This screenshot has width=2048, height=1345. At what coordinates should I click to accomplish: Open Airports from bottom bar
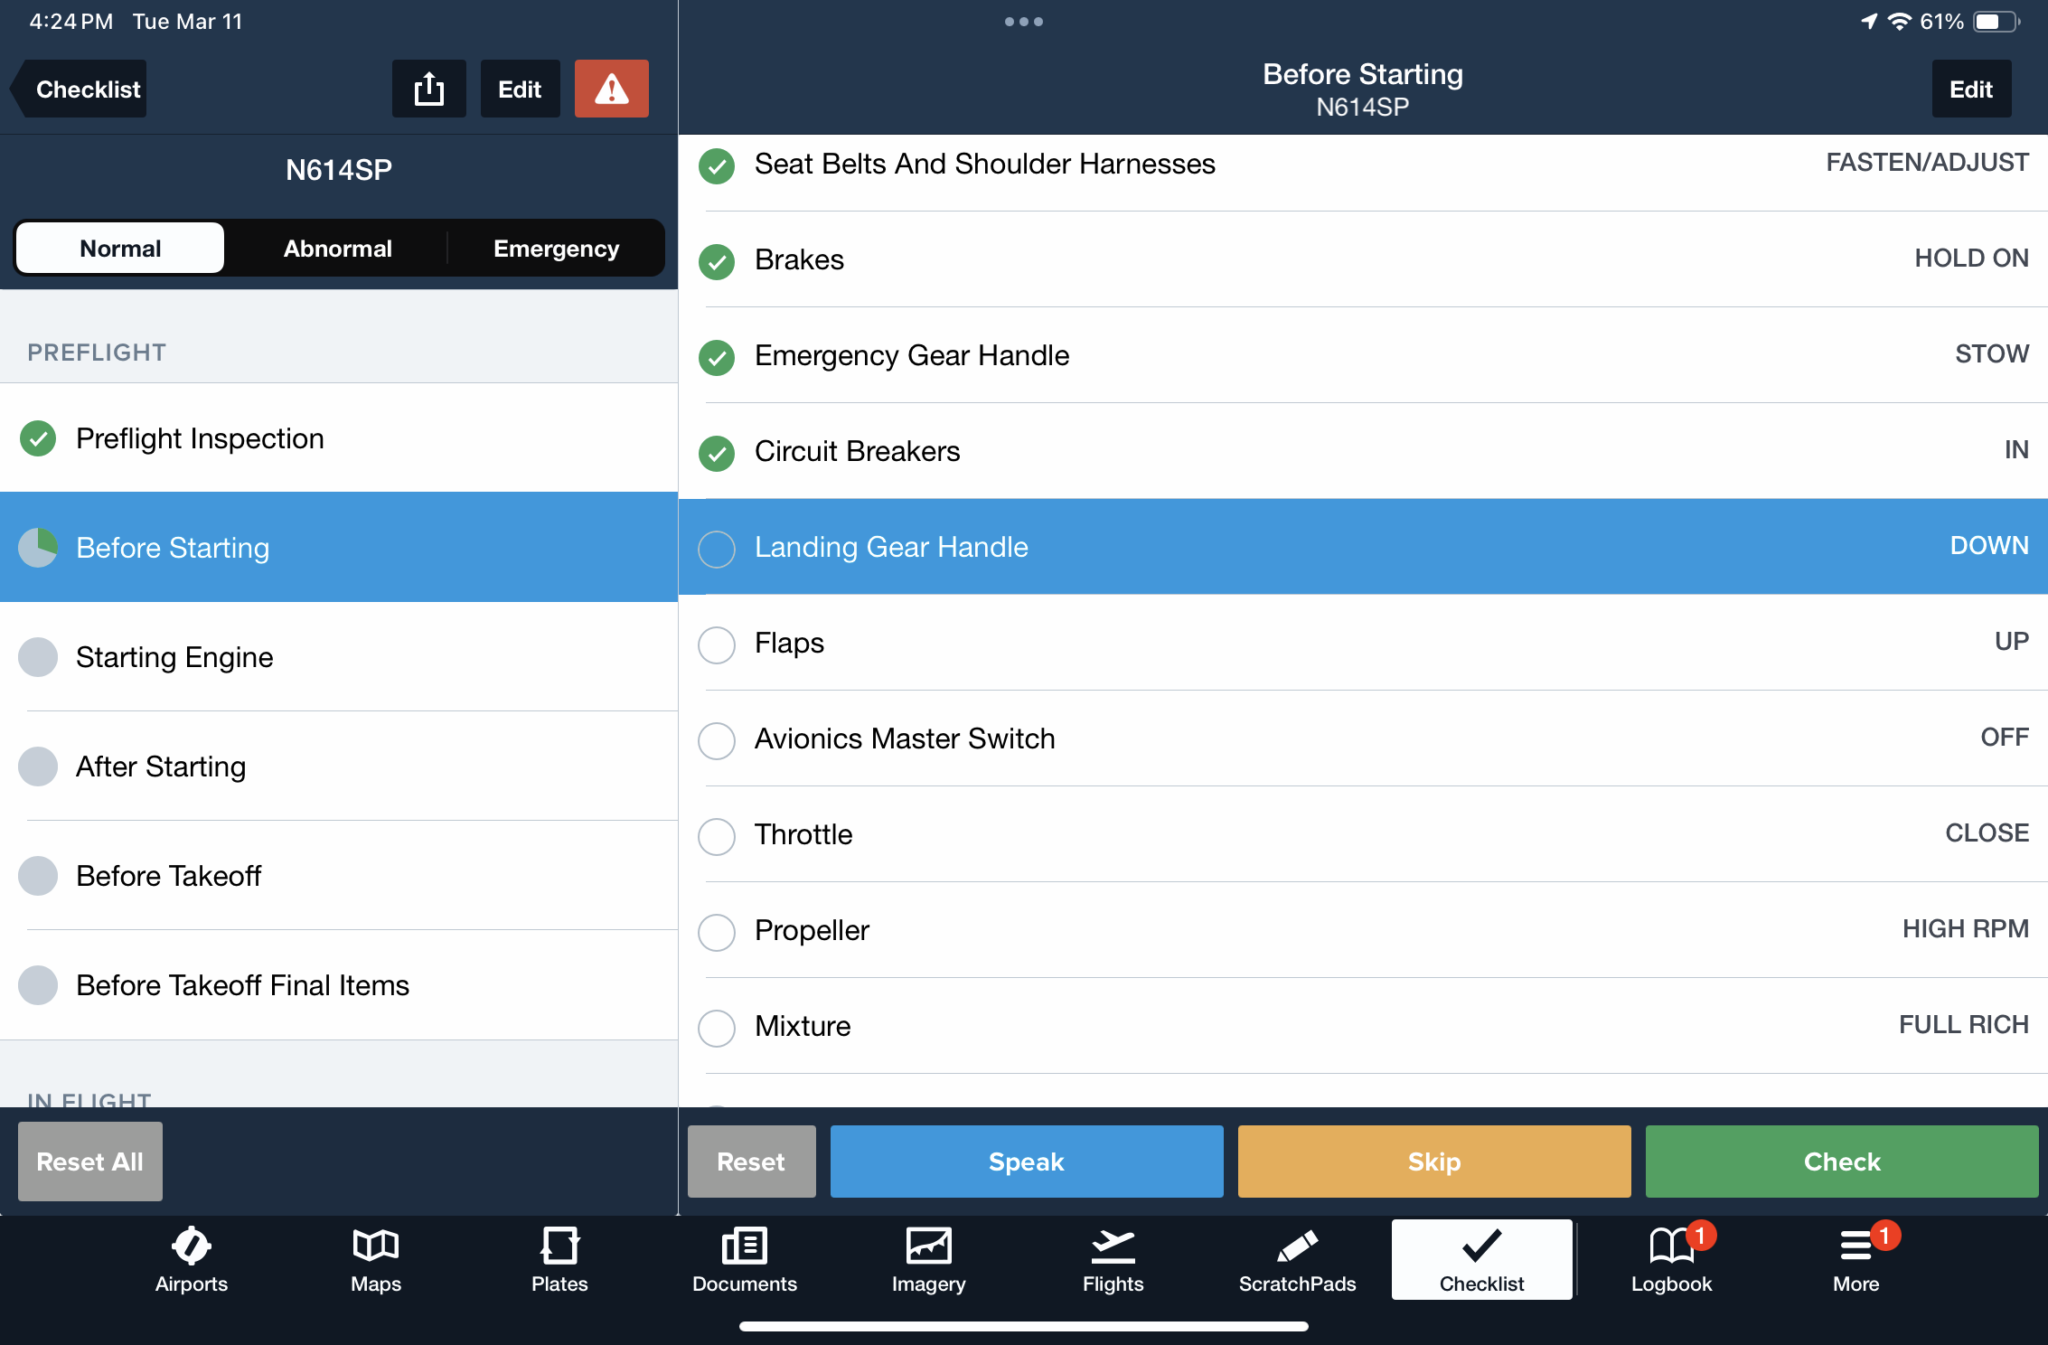191,1260
